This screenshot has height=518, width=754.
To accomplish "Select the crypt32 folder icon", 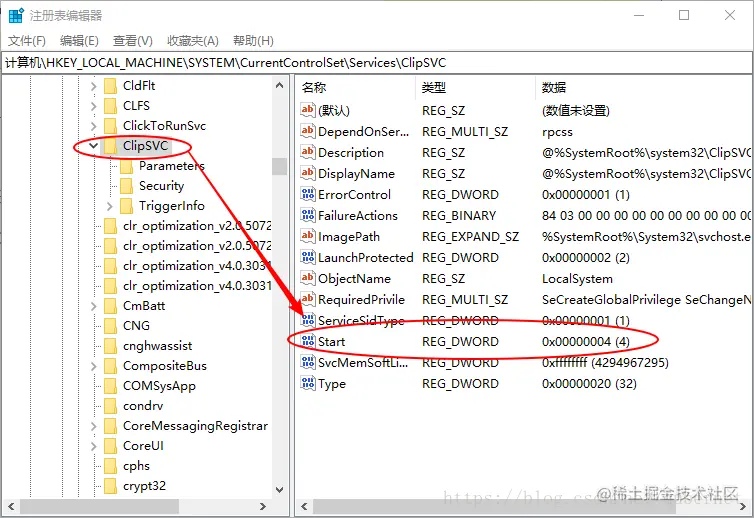I will [111, 486].
